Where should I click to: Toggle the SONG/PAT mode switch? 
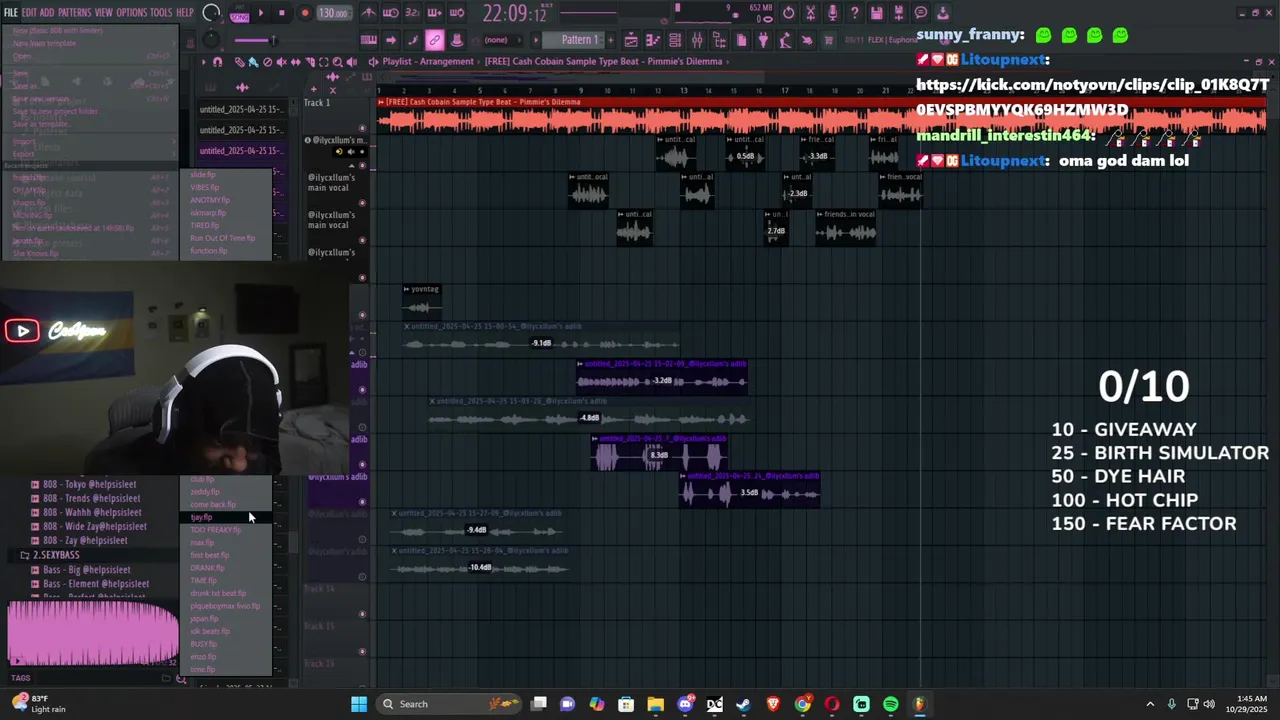[239, 15]
